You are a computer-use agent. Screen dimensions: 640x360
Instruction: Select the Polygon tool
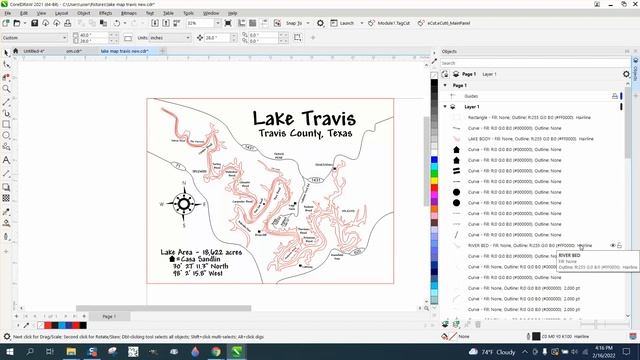pyautogui.click(x=6, y=147)
